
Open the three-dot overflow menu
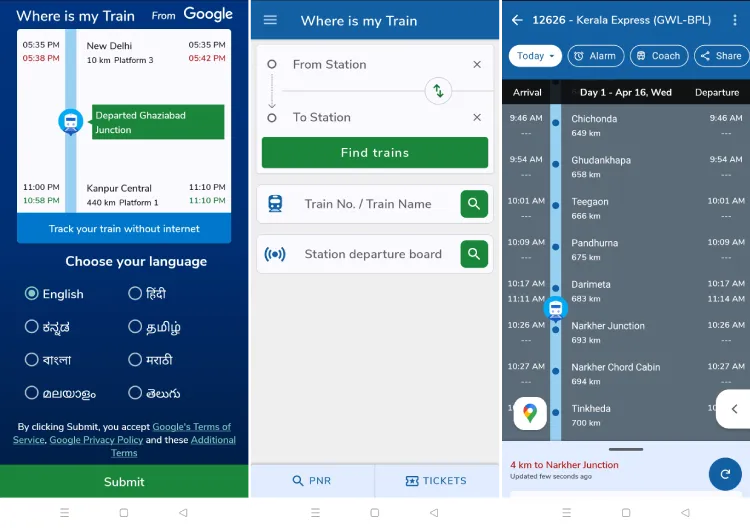735,20
